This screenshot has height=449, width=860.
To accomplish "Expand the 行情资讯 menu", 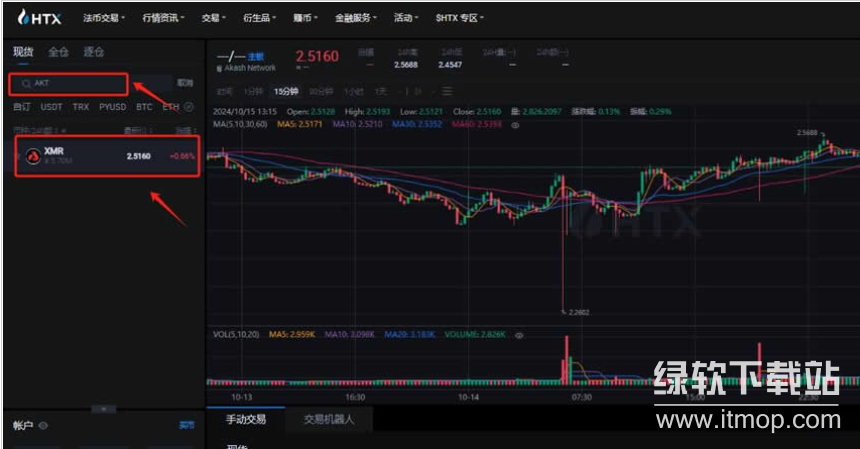I will tap(163, 18).
